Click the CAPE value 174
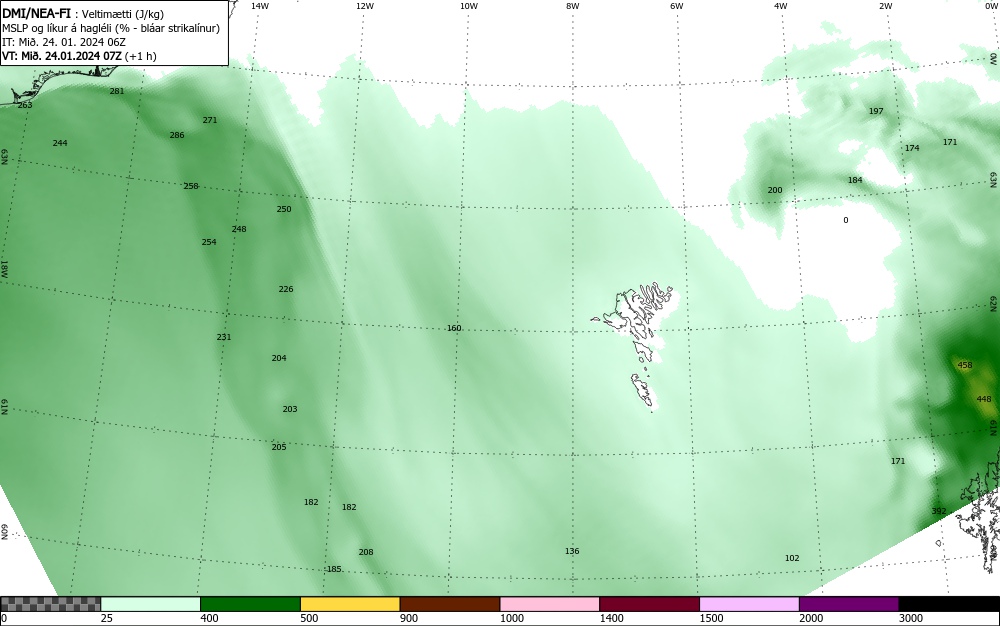Image resolution: width=1000 pixels, height=626 pixels. coord(913,149)
